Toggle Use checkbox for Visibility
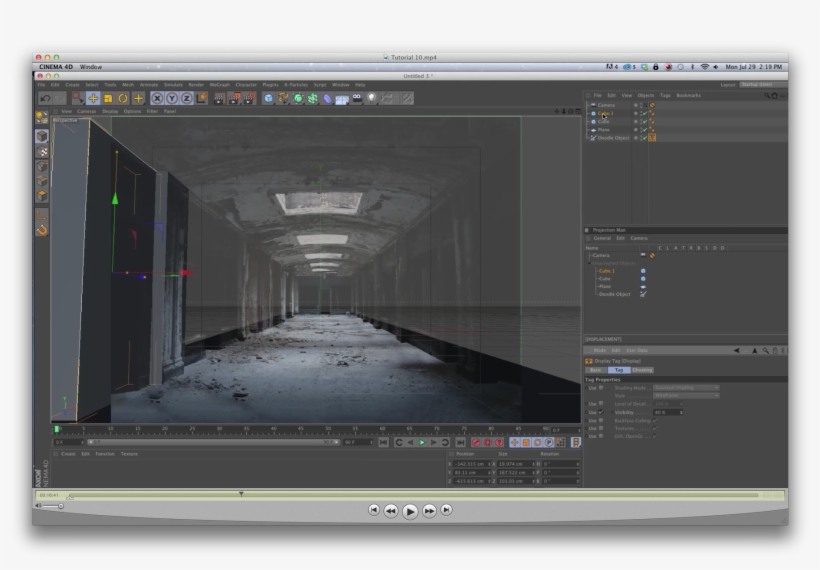 (601, 412)
